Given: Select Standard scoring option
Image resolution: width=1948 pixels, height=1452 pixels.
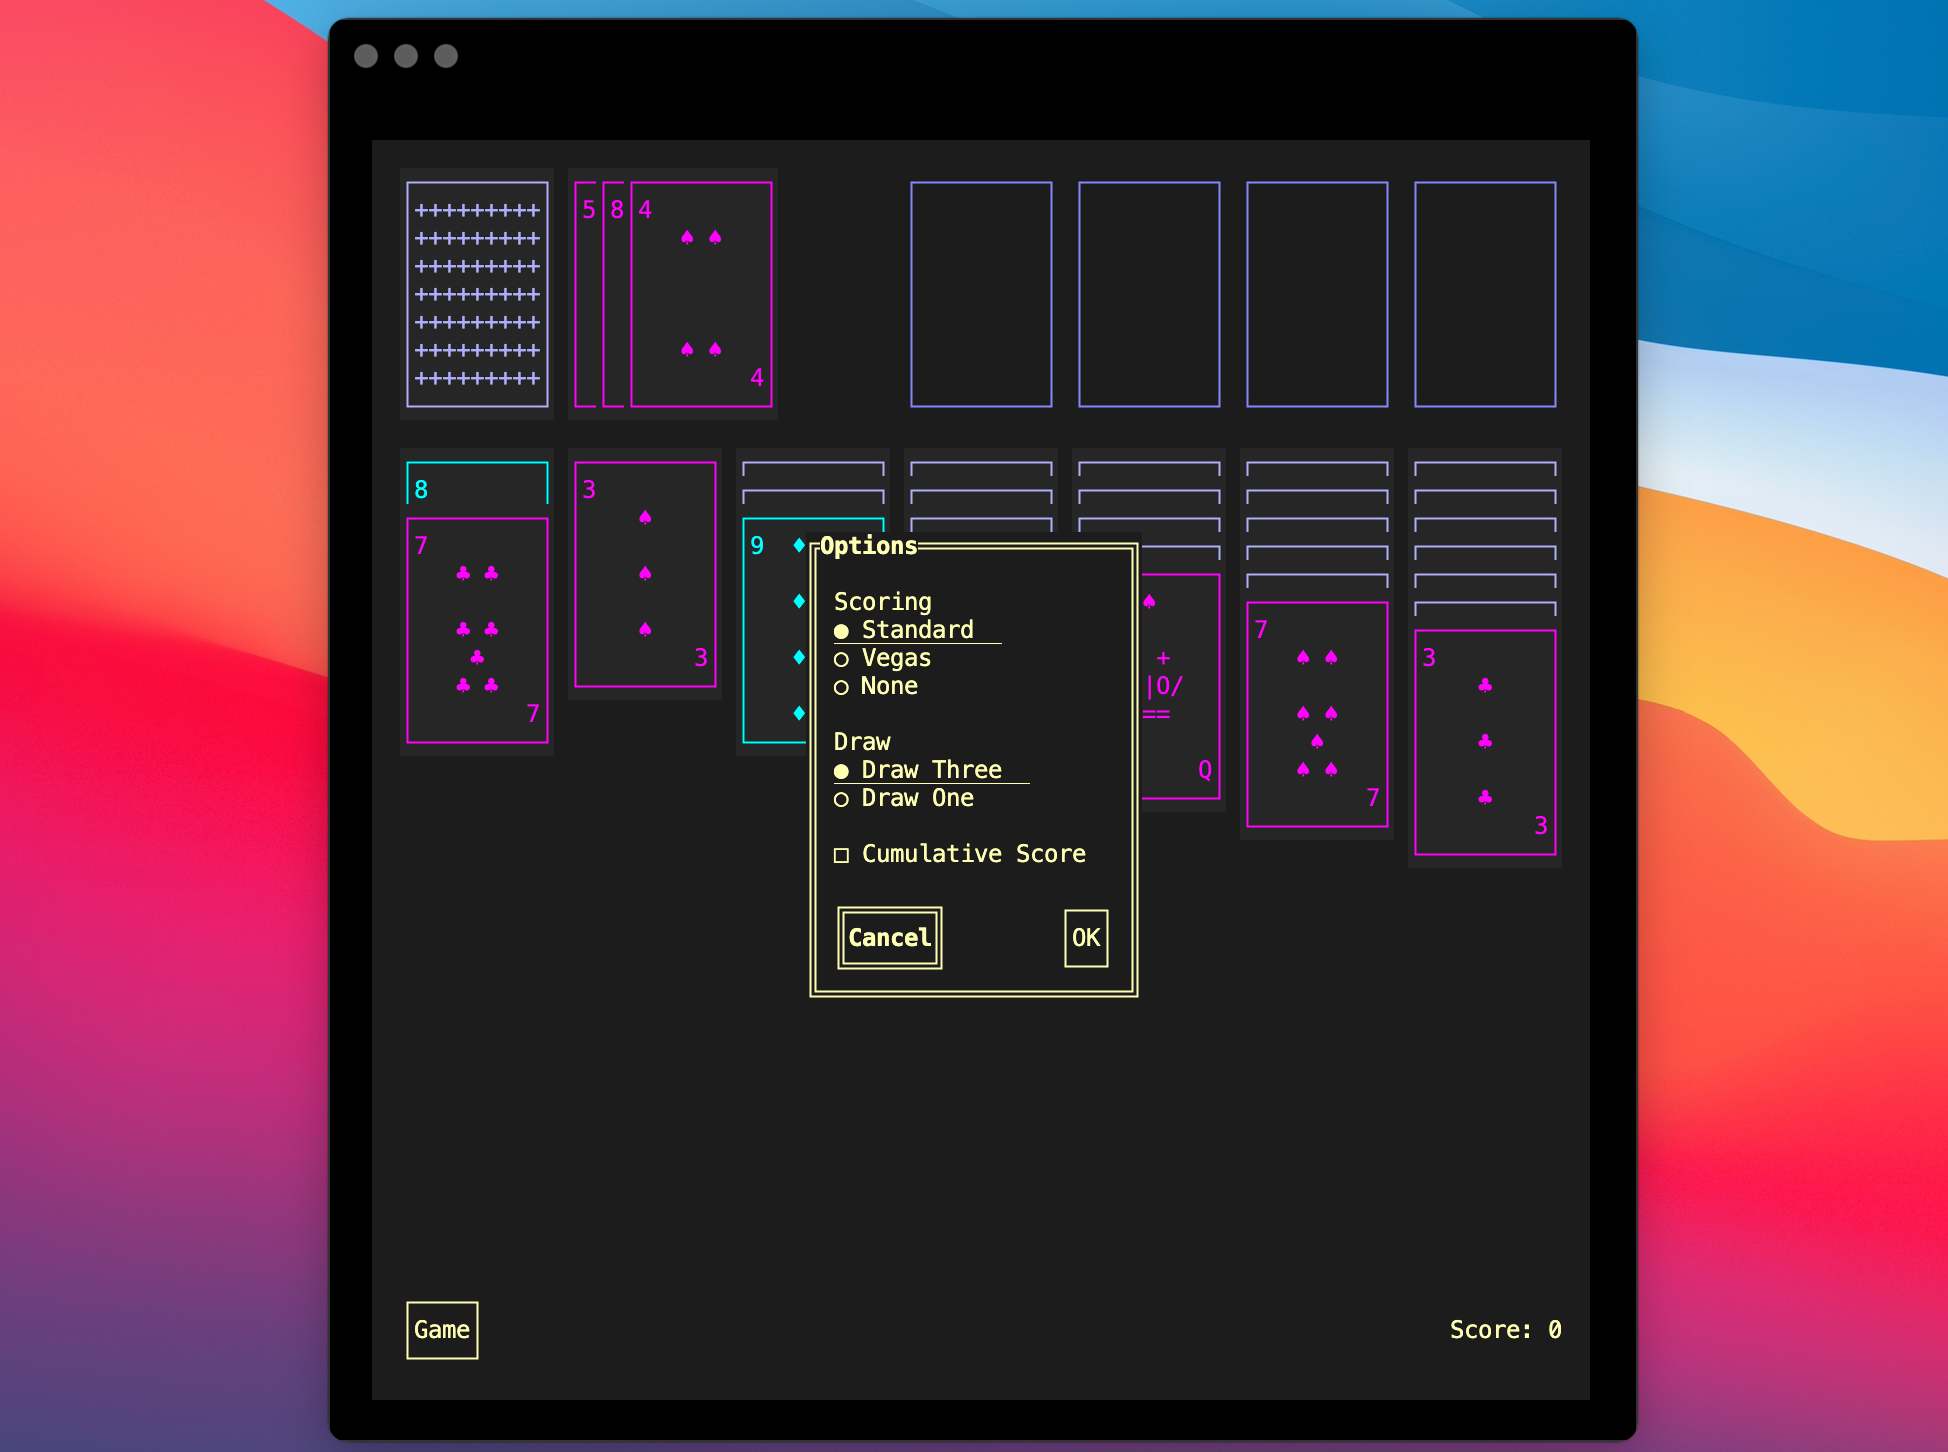Looking at the screenshot, I should (904, 630).
